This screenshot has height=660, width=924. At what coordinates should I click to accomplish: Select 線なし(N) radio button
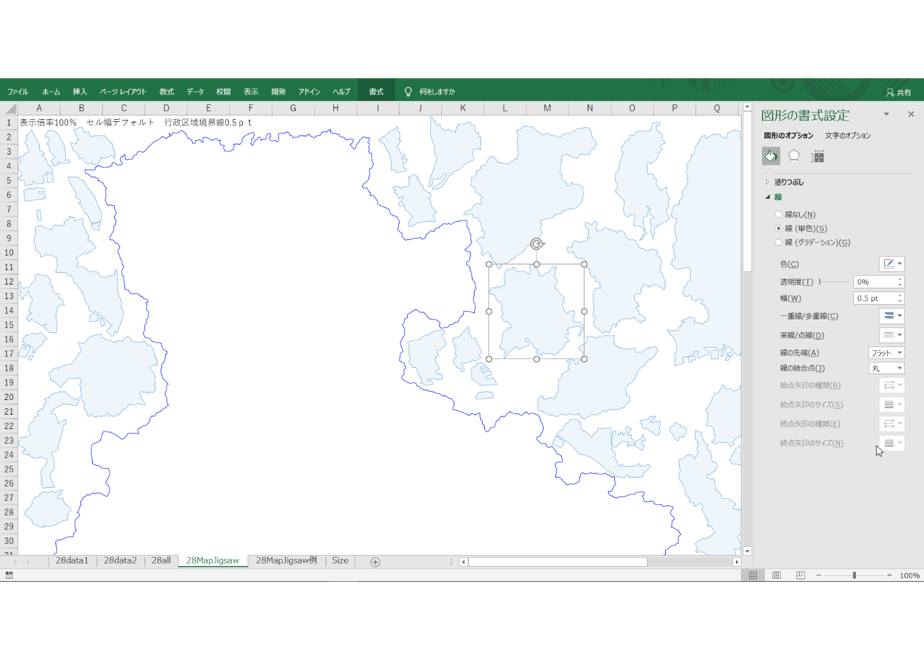pyautogui.click(x=778, y=214)
